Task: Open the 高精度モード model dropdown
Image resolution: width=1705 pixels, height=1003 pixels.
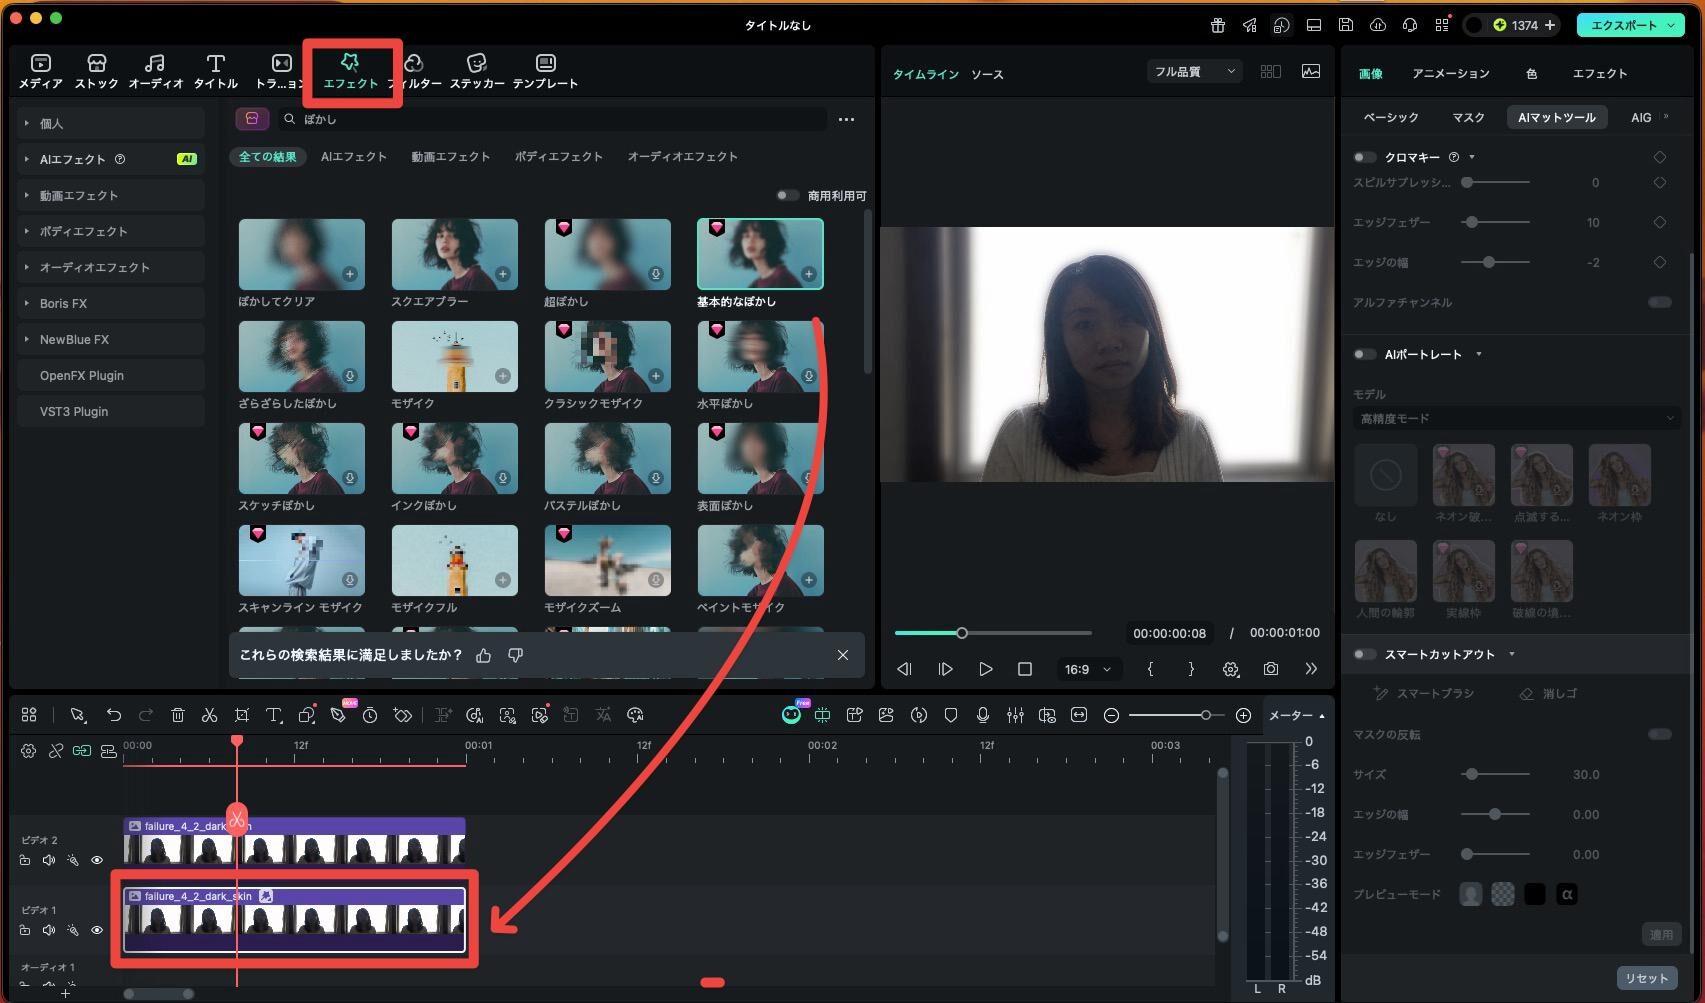Action: tap(1516, 418)
